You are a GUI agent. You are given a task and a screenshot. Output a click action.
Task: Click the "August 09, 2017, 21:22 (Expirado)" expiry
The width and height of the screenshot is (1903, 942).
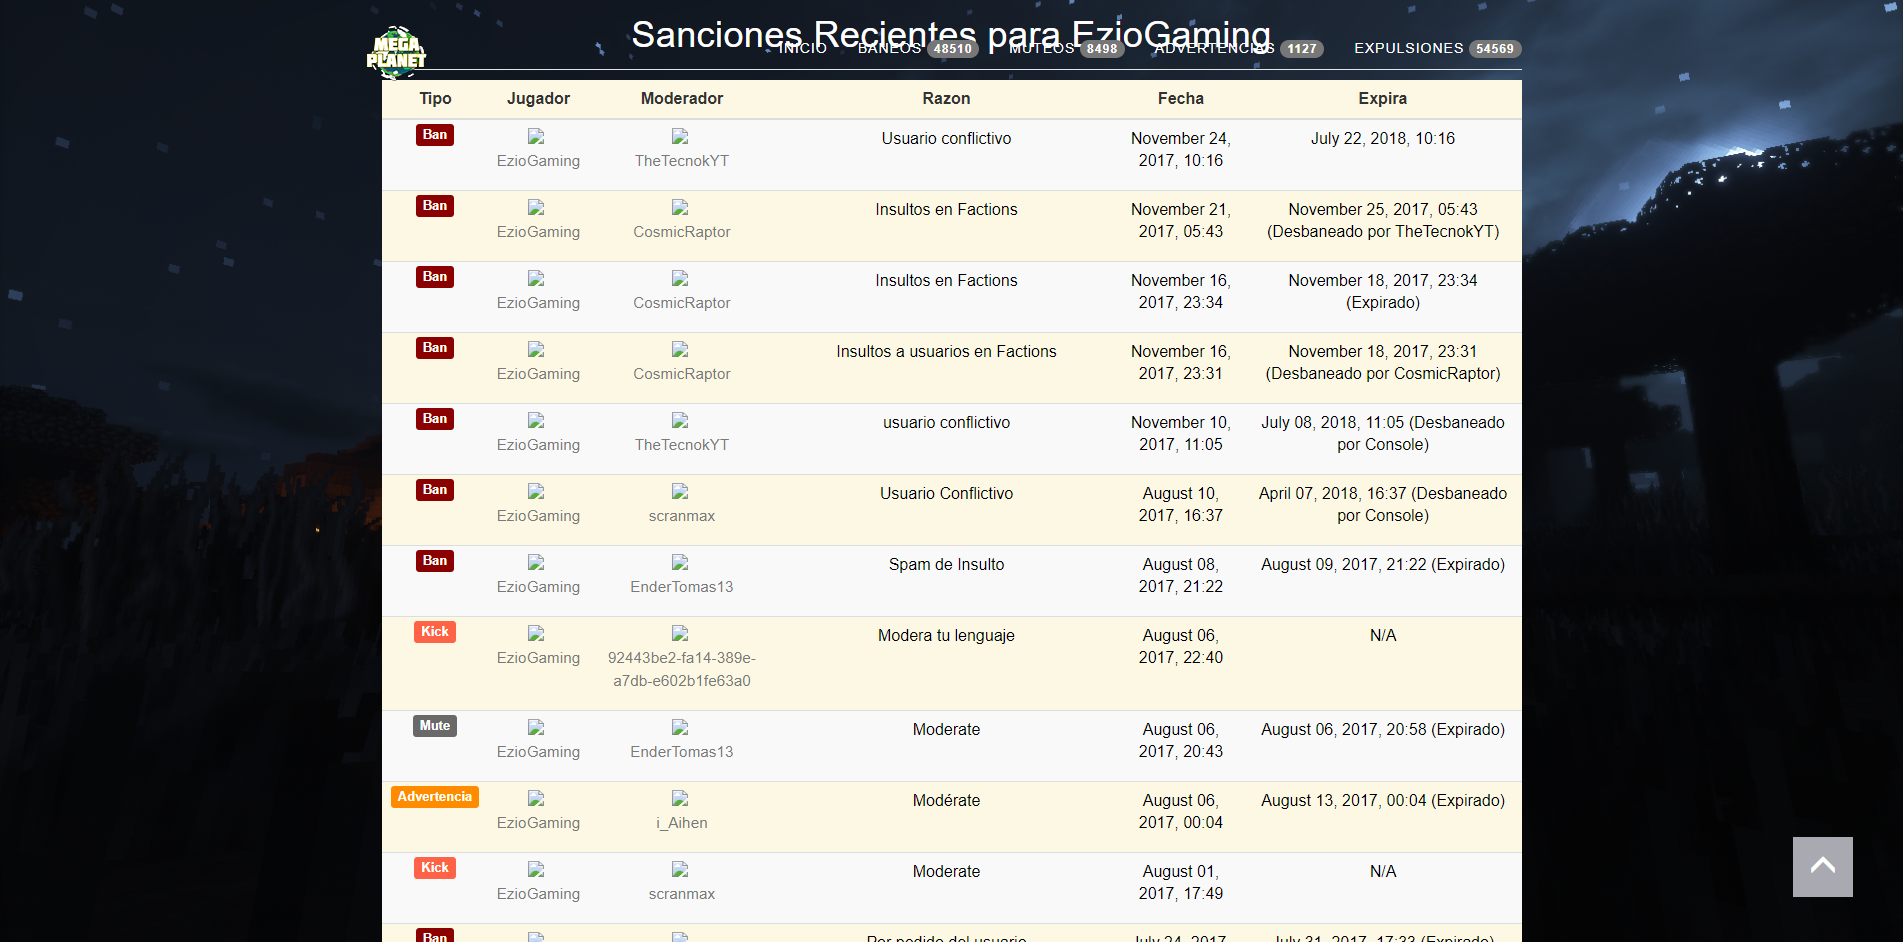pos(1383,565)
